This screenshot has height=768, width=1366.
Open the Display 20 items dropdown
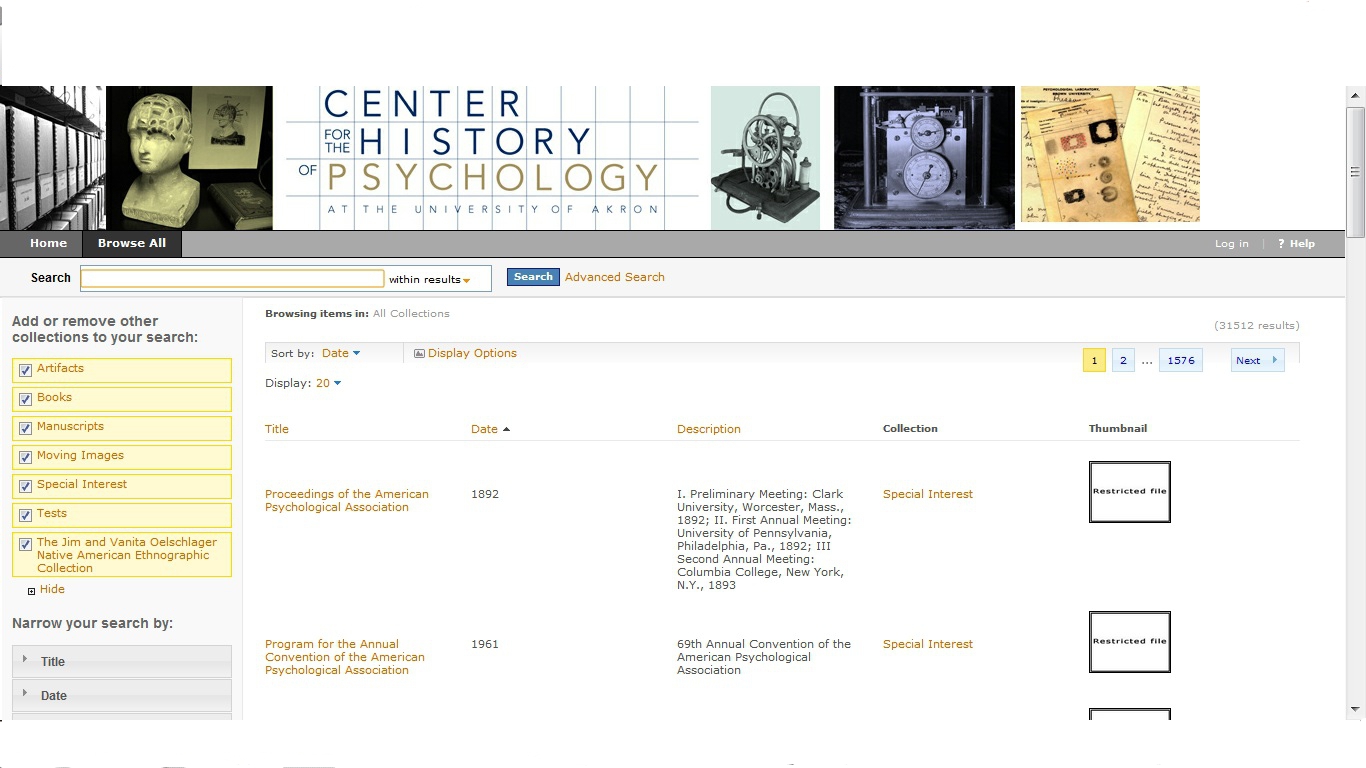[x=329, y=384]
